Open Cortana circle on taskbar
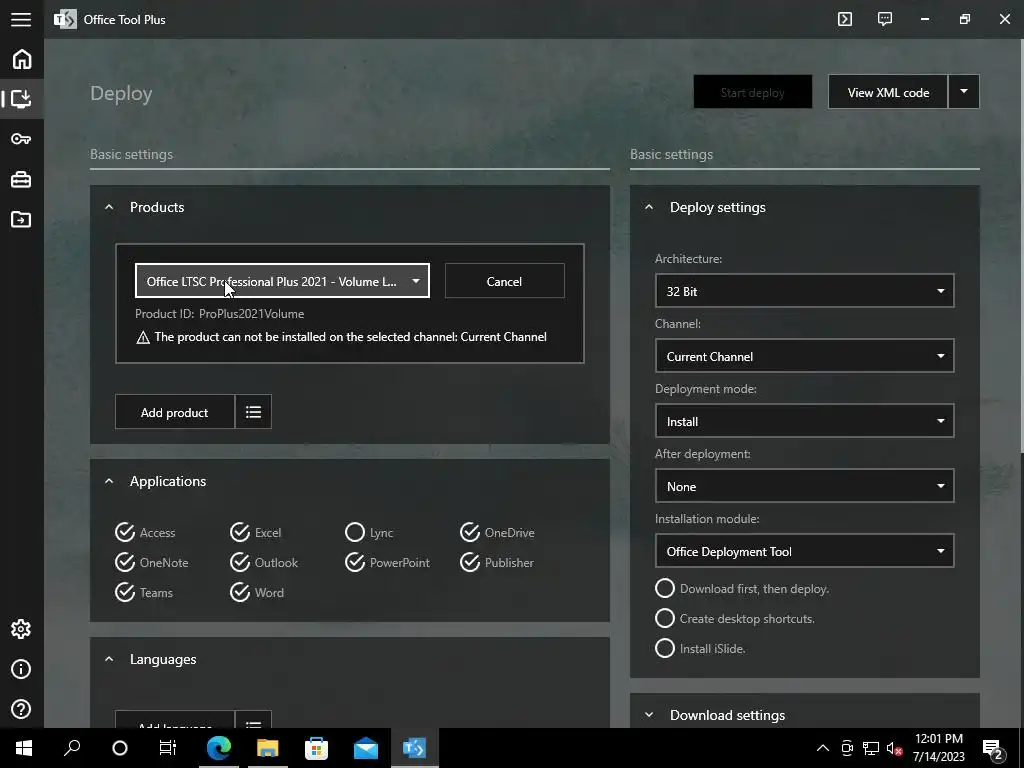 tap(120, 748)
